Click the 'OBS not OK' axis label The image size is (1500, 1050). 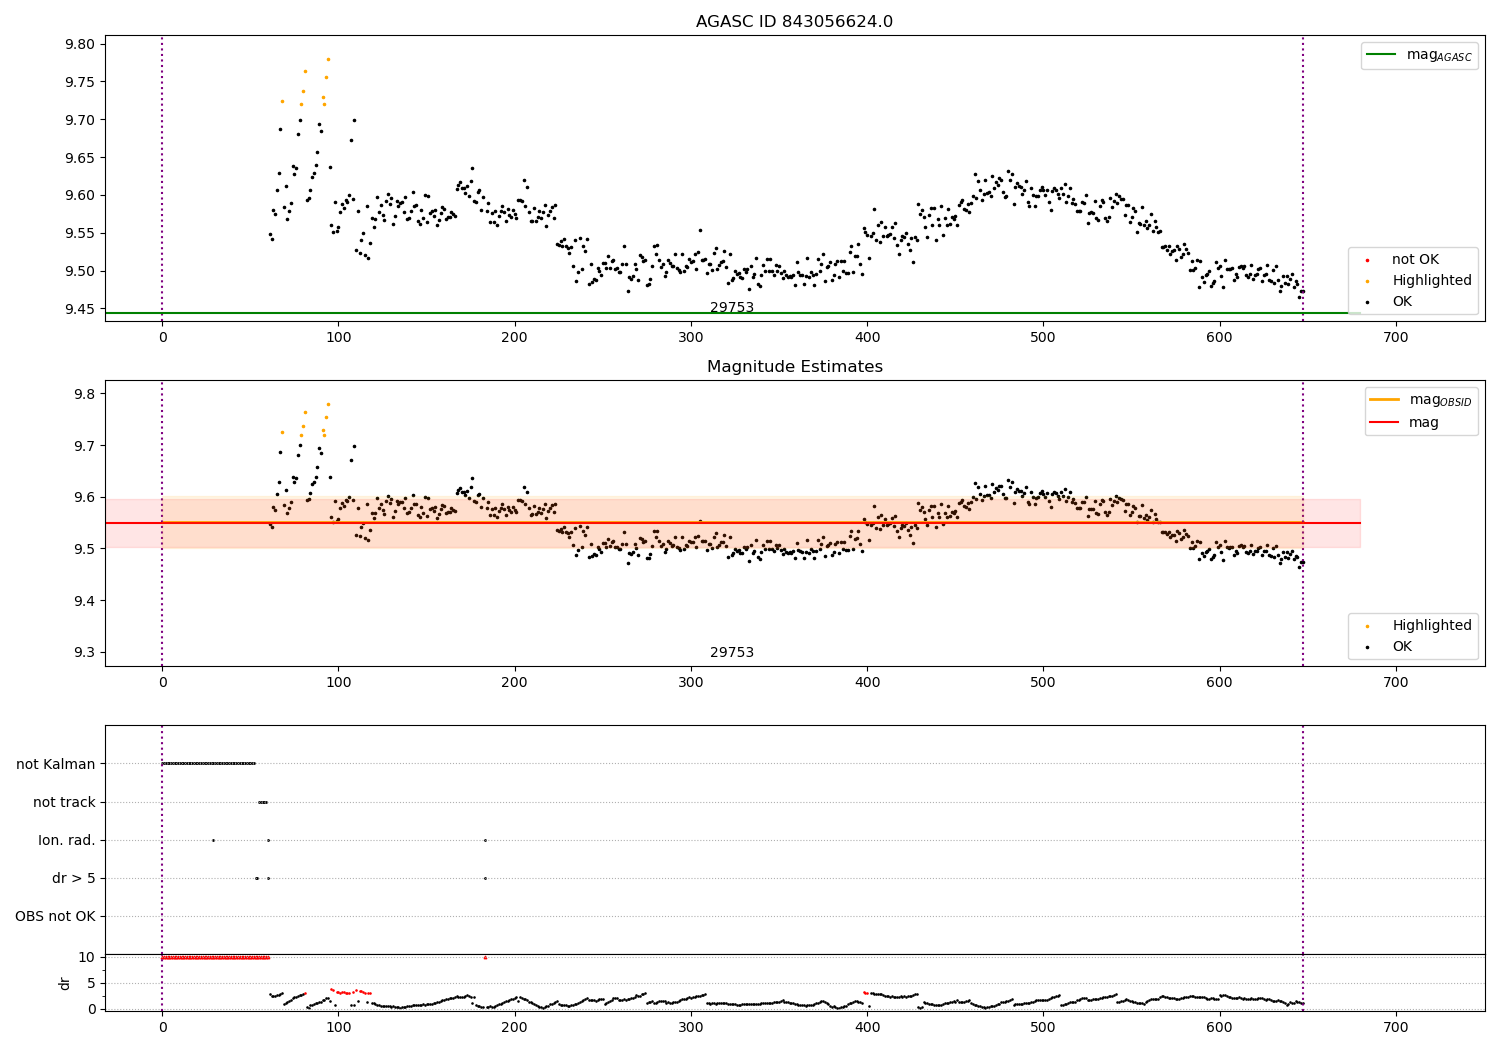pos(55,917)
